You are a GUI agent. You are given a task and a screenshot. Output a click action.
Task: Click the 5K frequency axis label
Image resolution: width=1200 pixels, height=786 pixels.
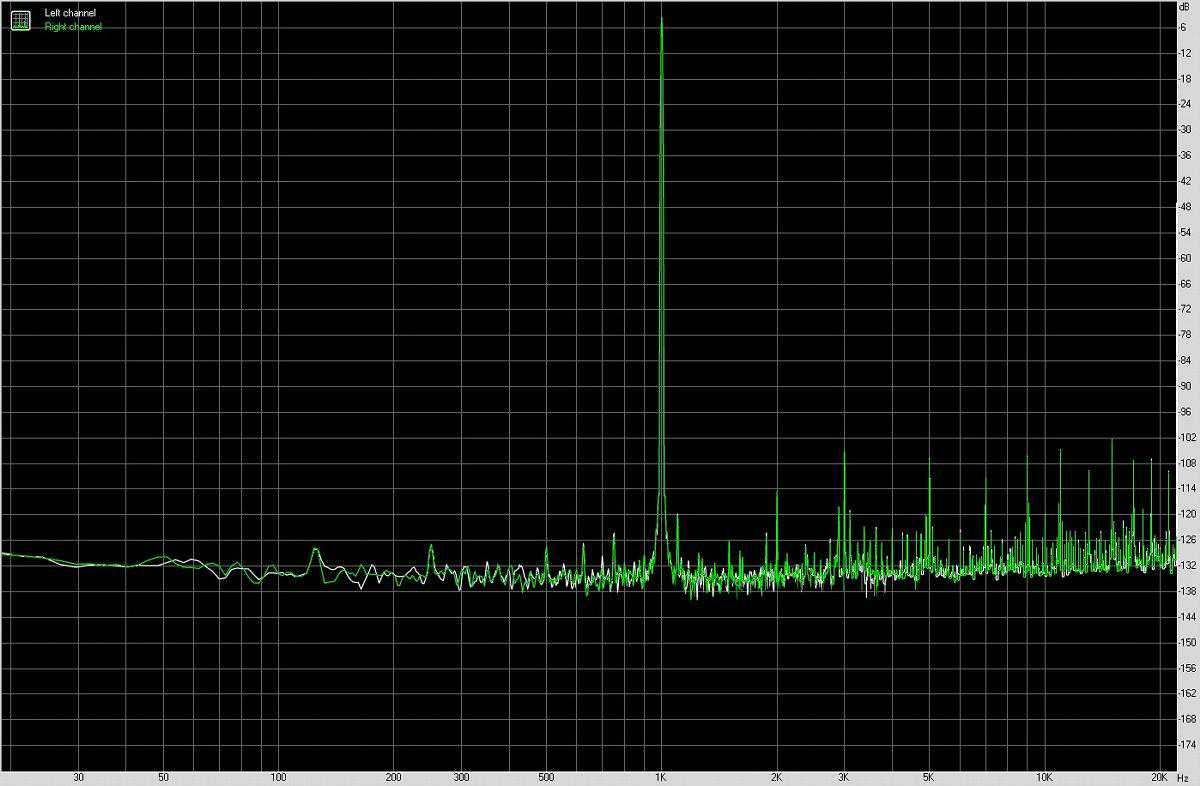pyautogui.click(x=929, y=777)
